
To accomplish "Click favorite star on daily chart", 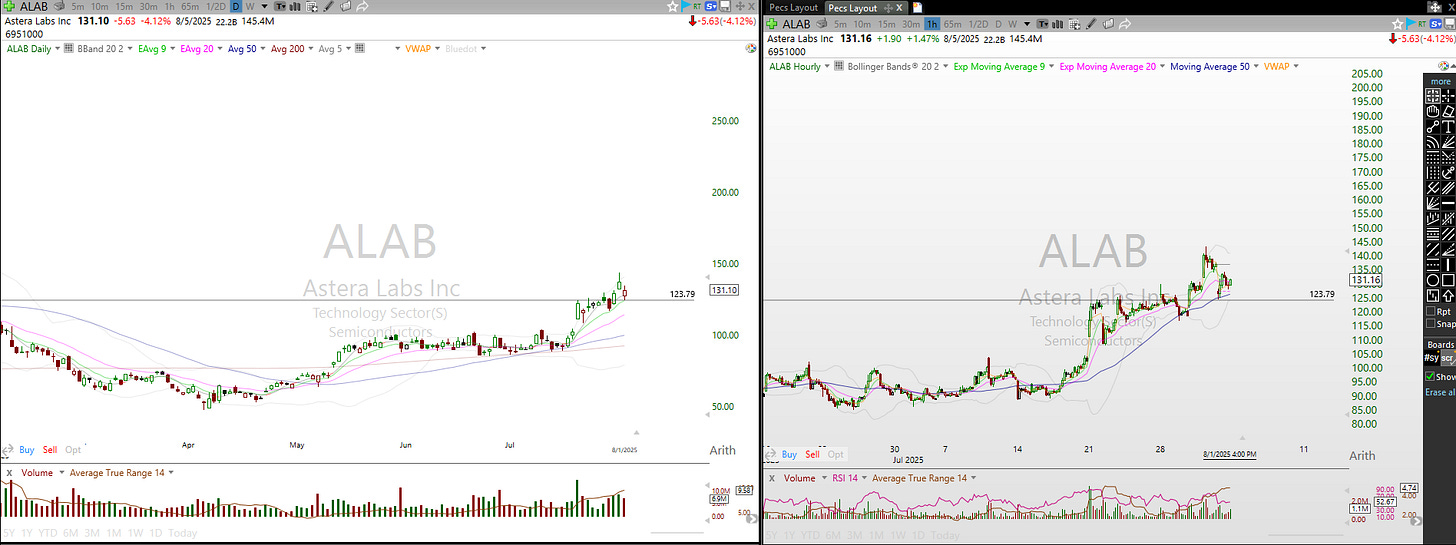I will pyautogui.click(x=672, y=6).
